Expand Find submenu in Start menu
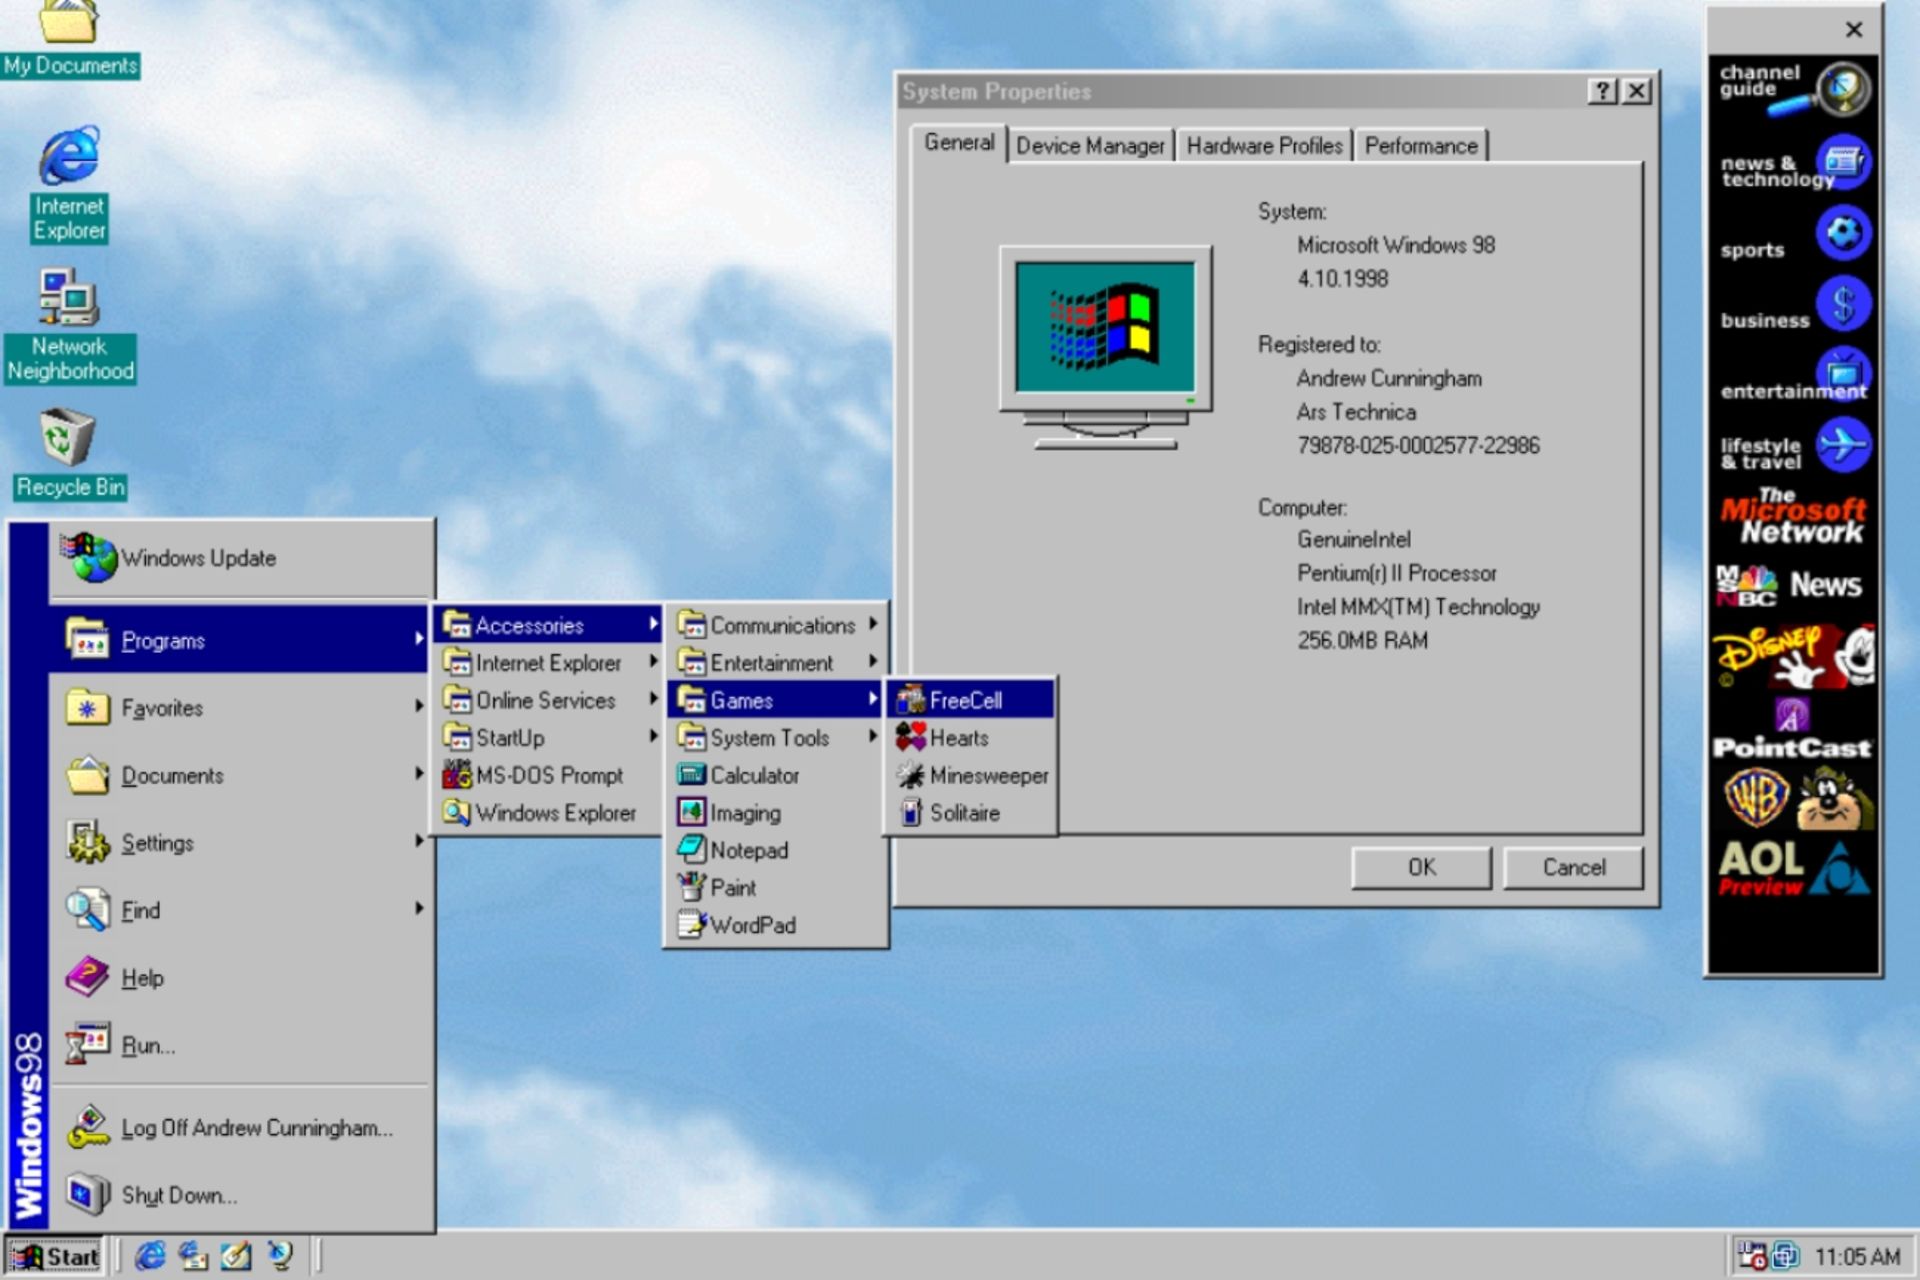Viewport: 1920px width, 1280px height. tap(240, 910)
